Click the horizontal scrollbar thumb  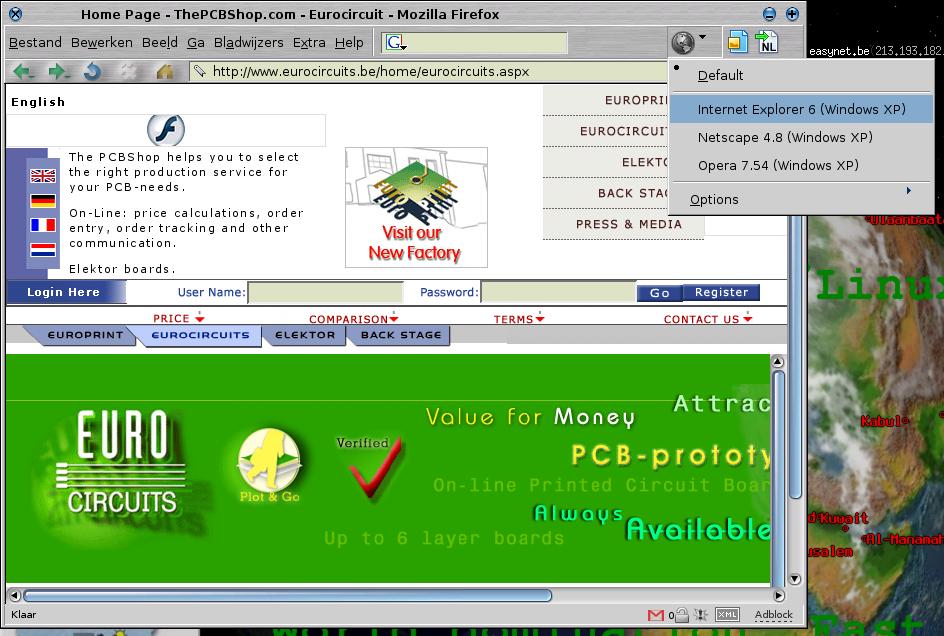click(x=287, y=596)
